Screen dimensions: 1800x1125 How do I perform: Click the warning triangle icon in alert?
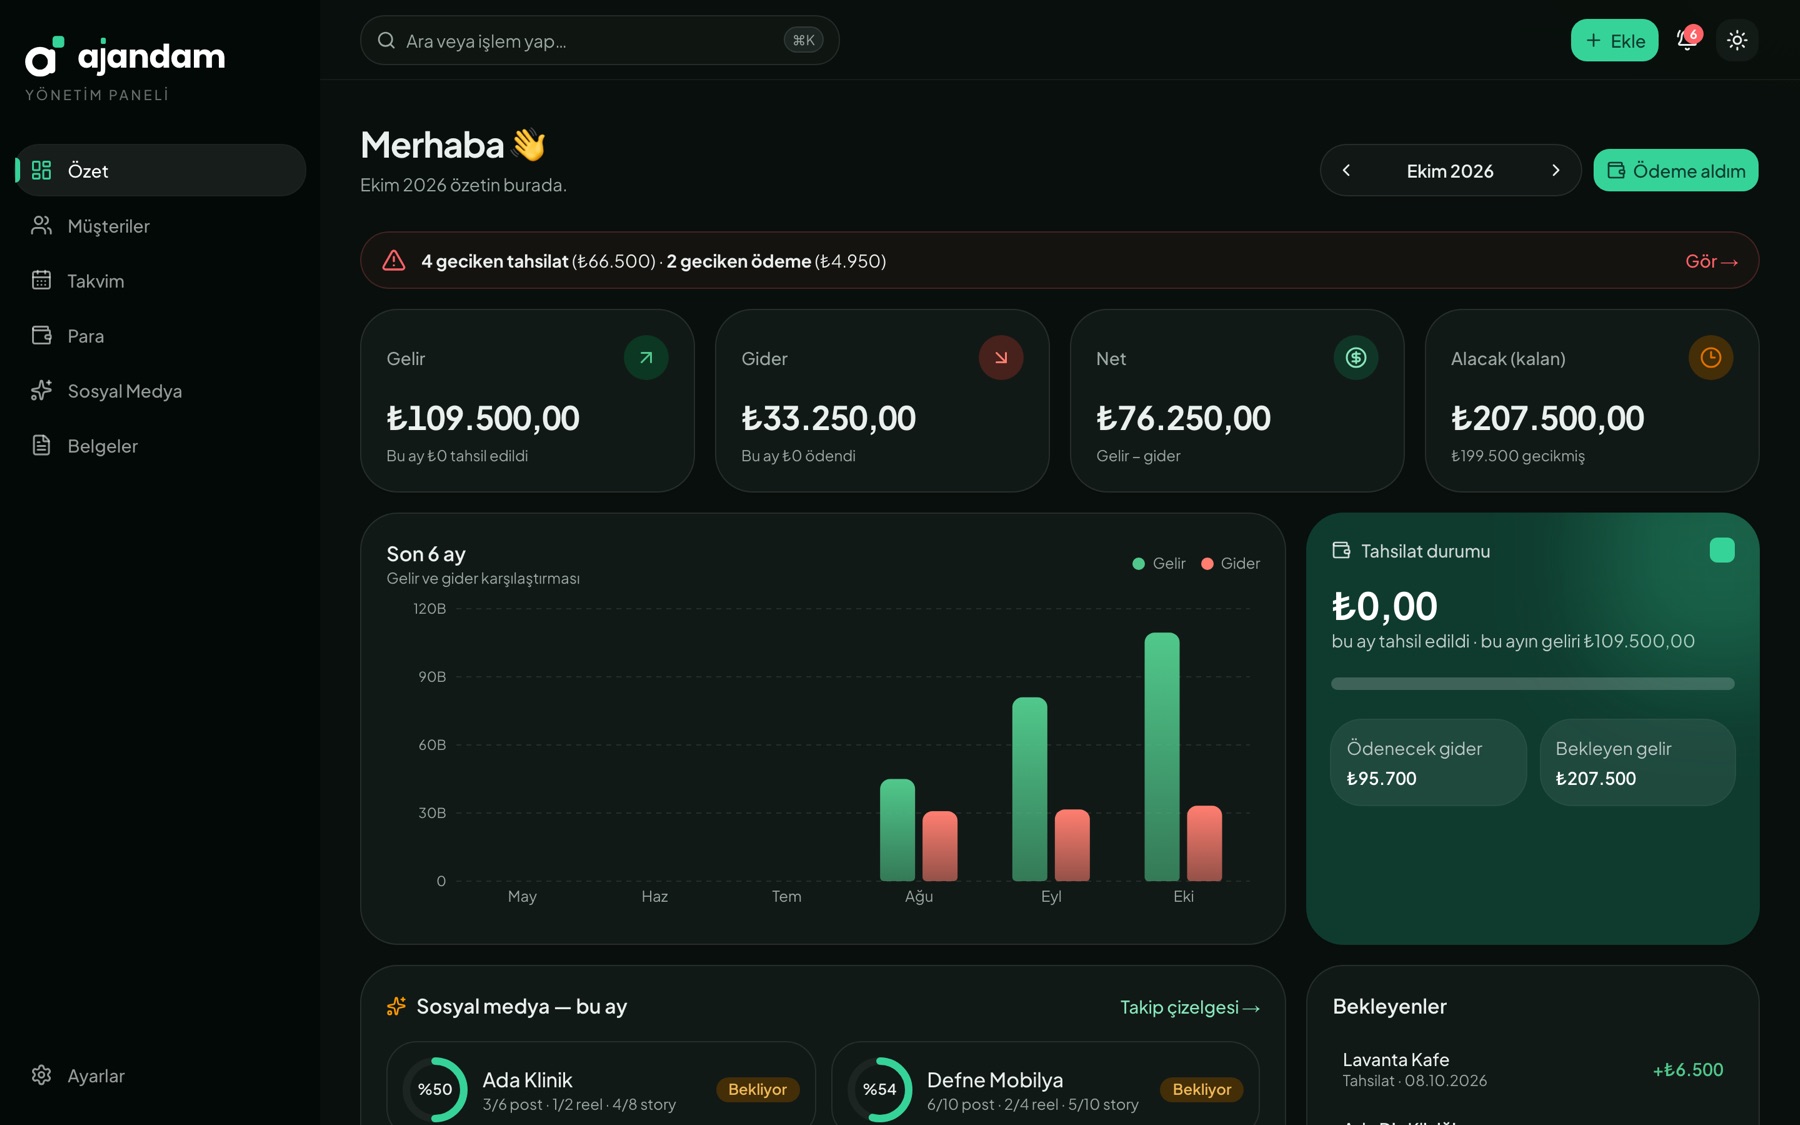click(x=394, y=260)
